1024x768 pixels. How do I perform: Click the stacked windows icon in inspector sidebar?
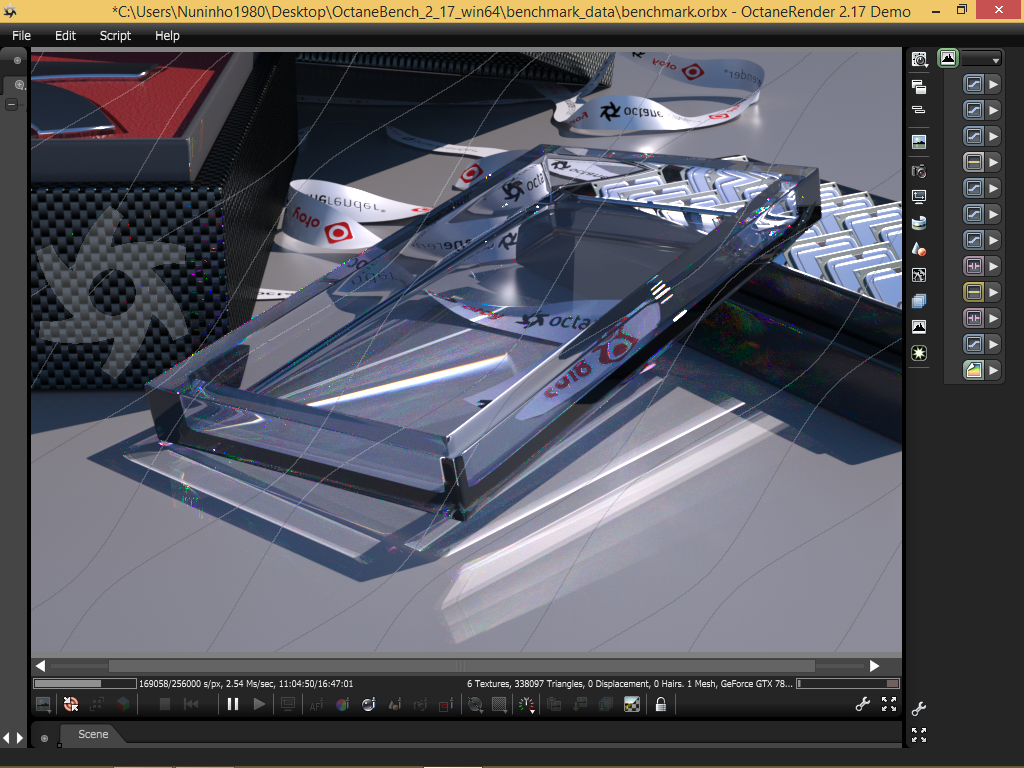point(919,86)
